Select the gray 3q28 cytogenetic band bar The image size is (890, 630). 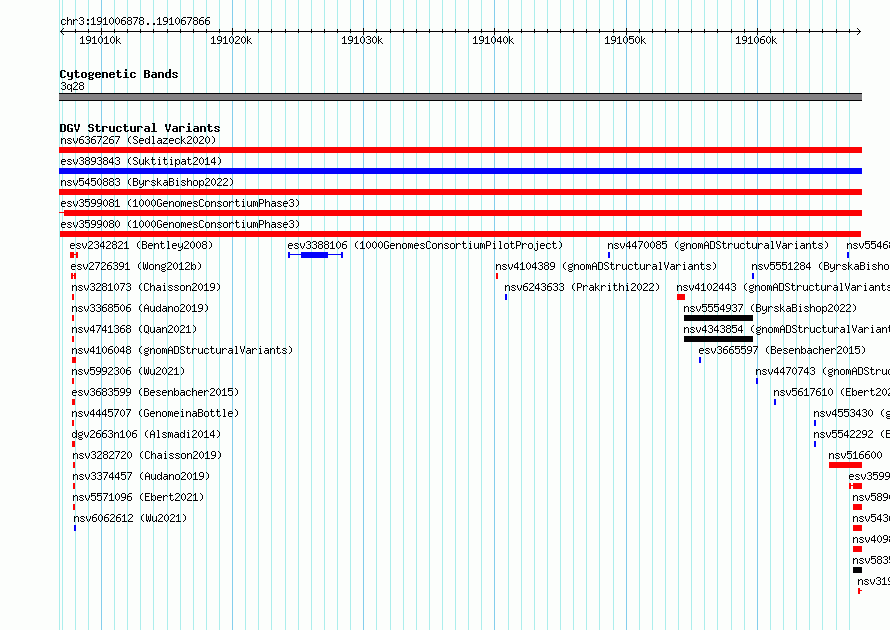tap(460, 97)
